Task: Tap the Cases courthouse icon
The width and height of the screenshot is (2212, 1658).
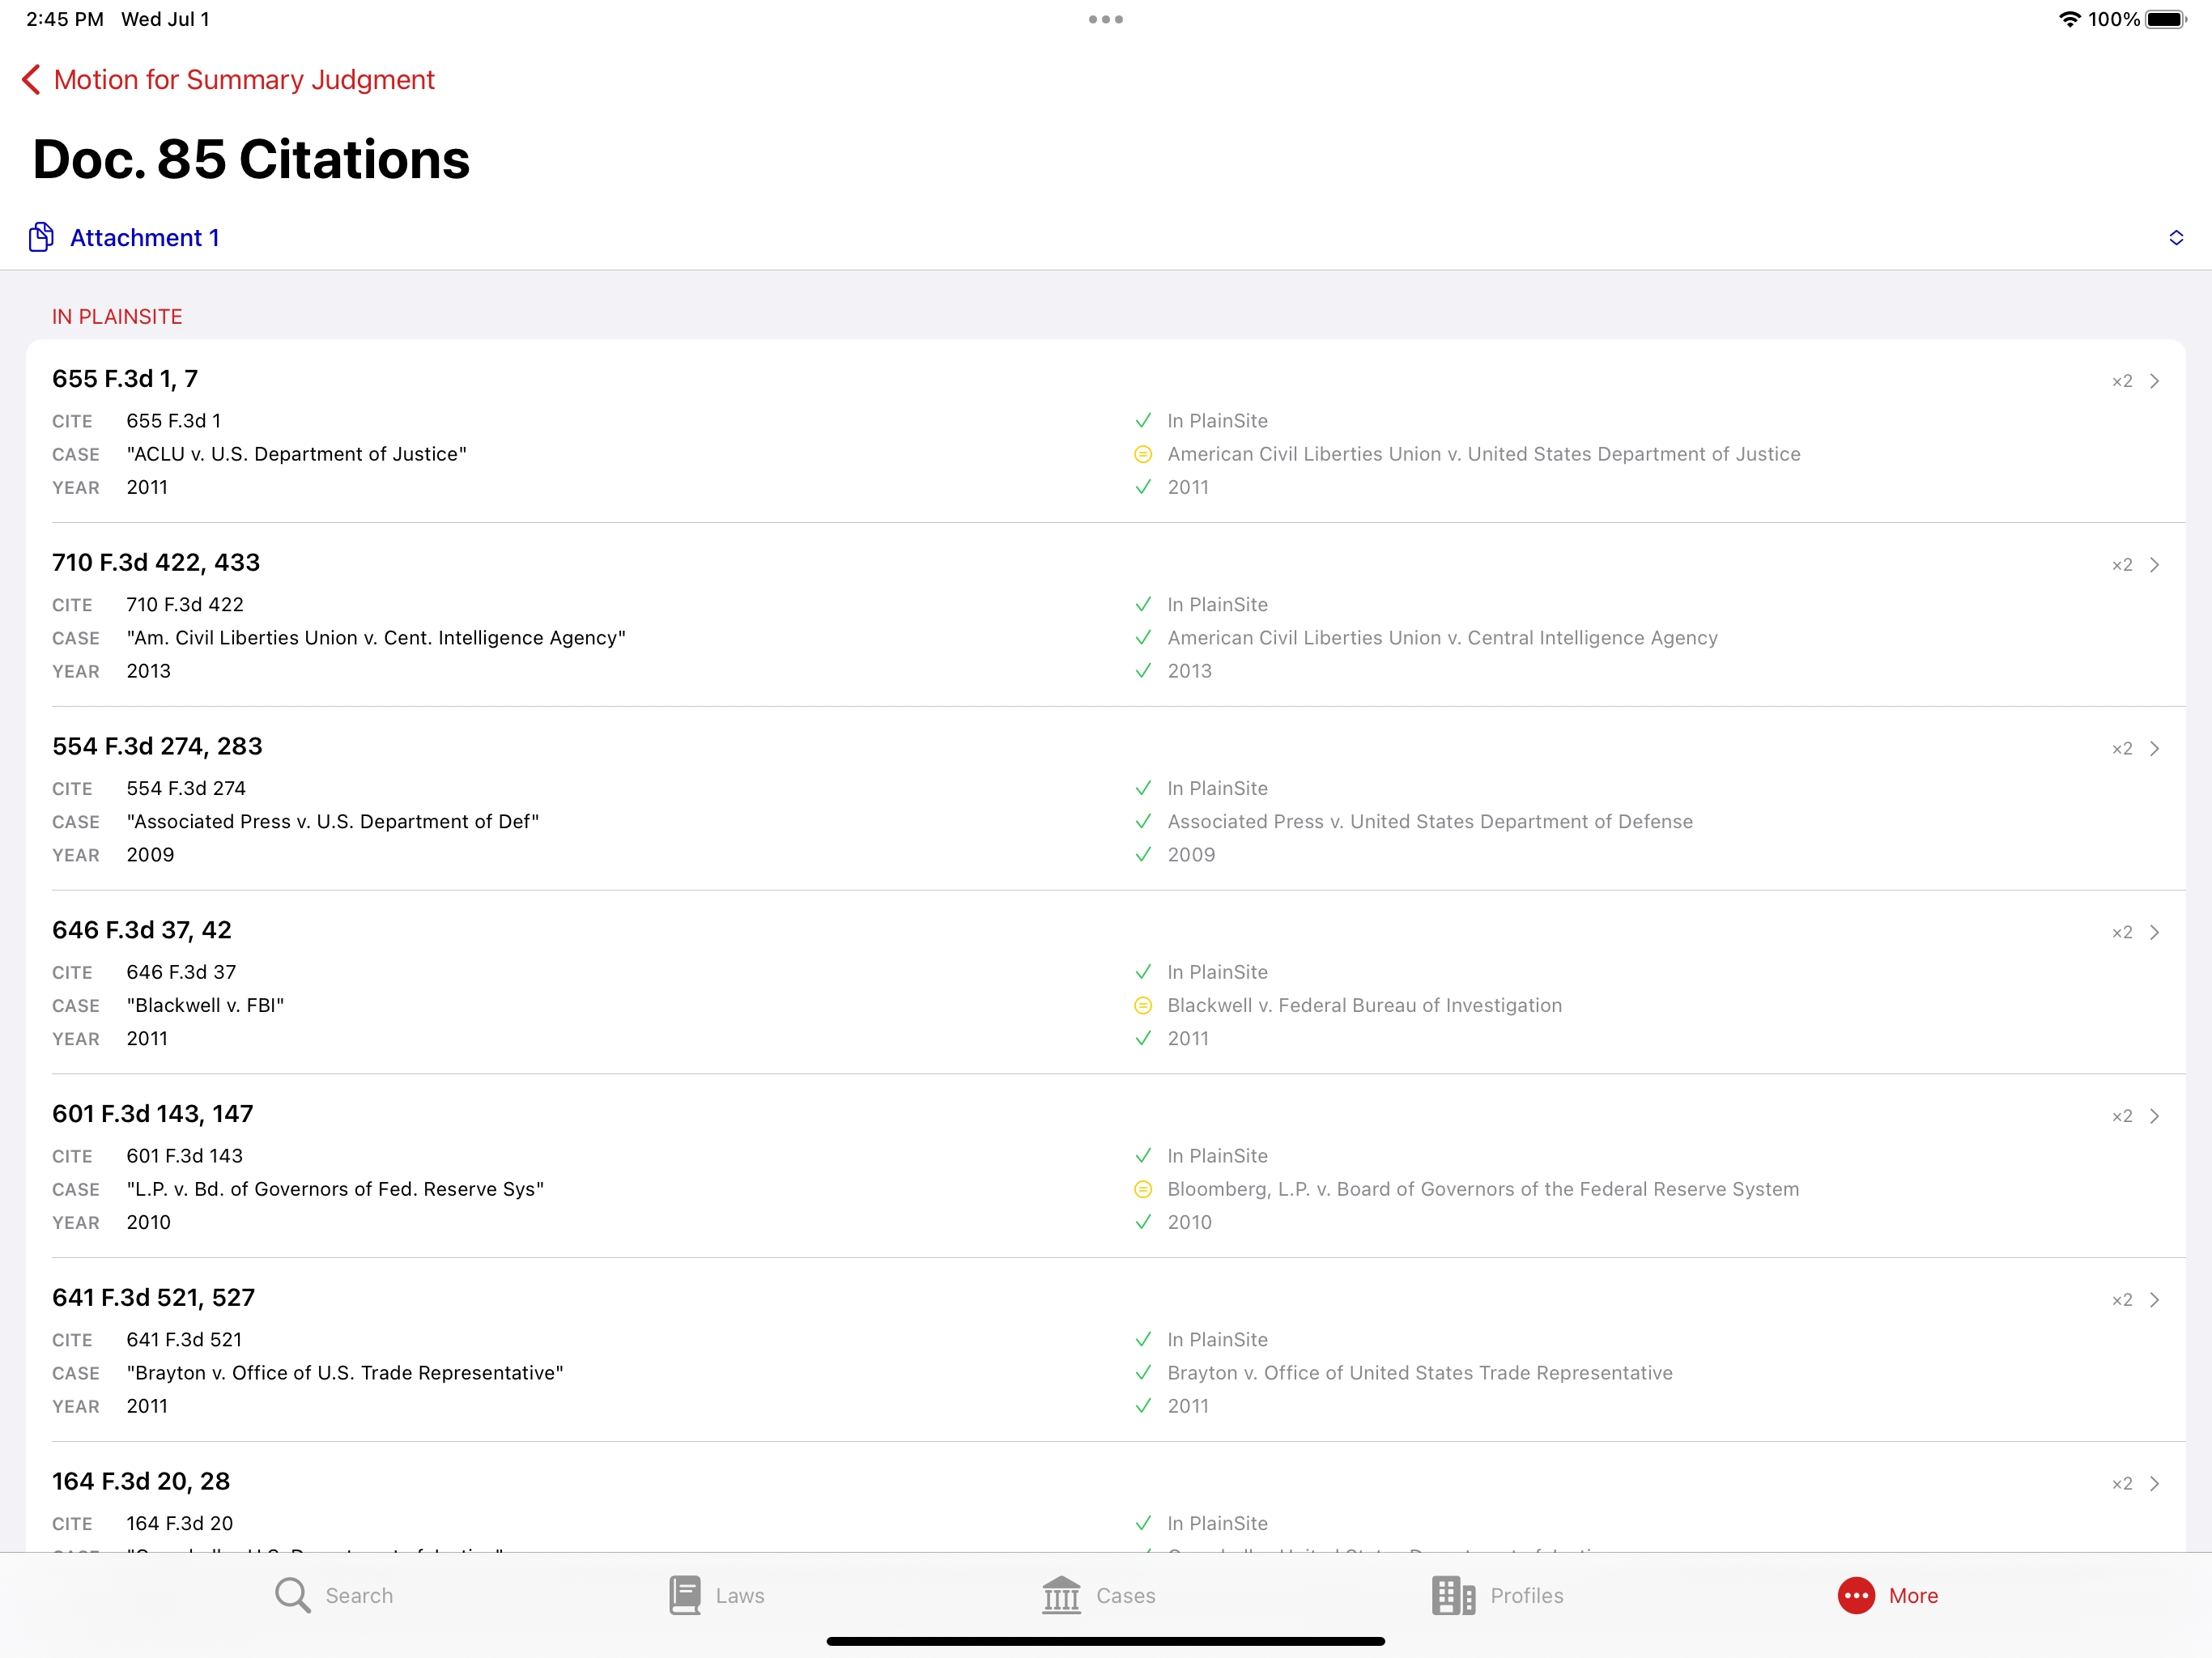Action: point(1061,1595)
